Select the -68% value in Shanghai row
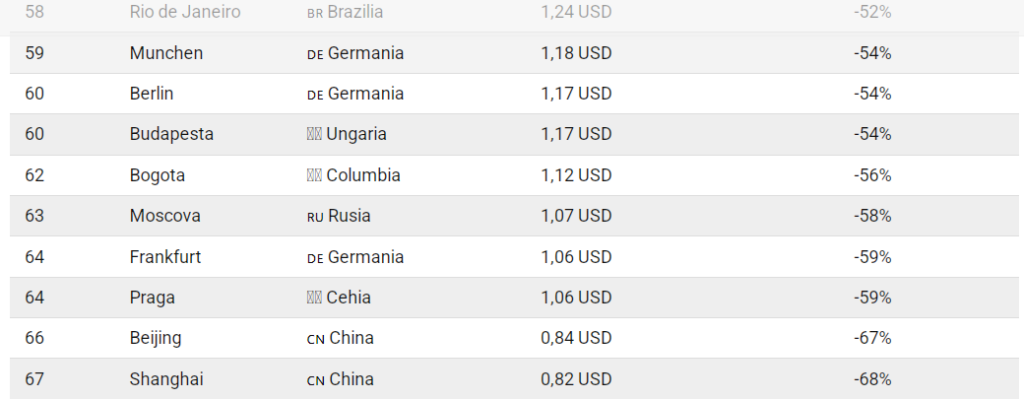The height and width of the screenshot is (400, 1024). [872, 379]
